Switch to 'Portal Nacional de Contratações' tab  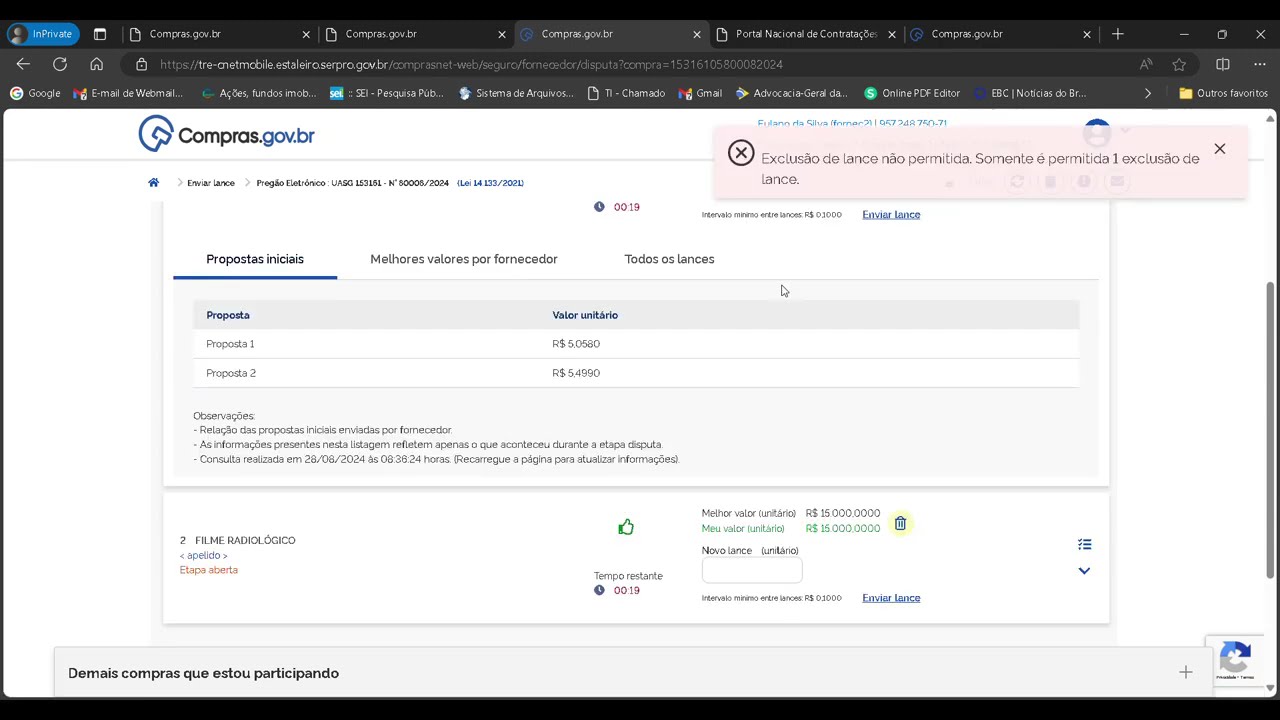pyautogui.click(x=806, y=34)
